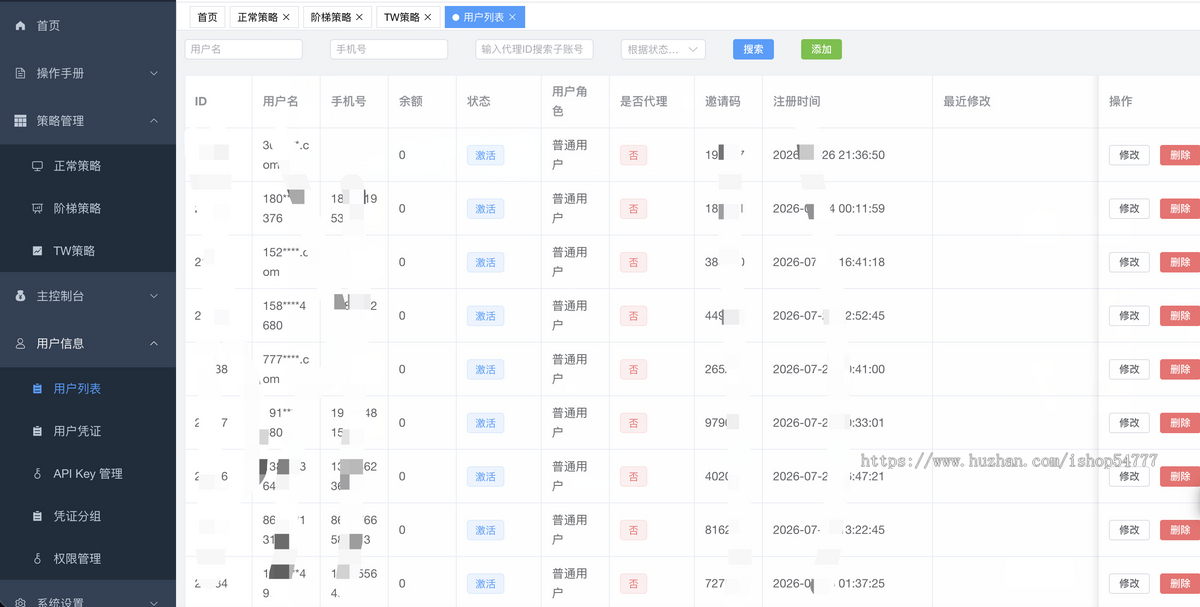Click the 主控制台 money bag icon
The width and height of the screenshot is (1200, 607).
(x=21, y=296)
